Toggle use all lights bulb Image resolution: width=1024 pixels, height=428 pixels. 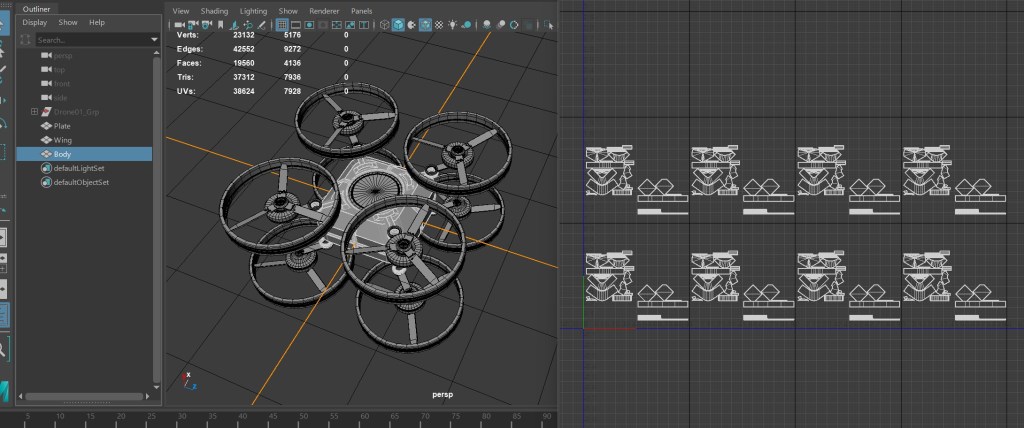452,25
